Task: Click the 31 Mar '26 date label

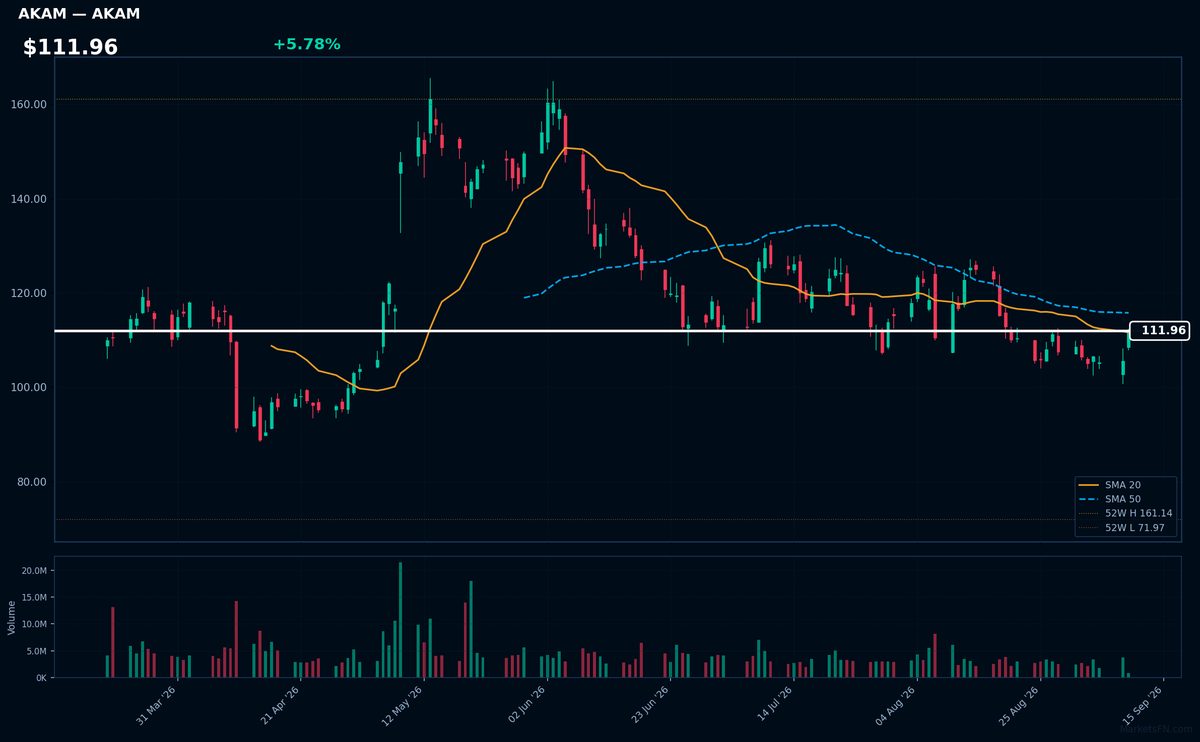Action: click(157, 704)
